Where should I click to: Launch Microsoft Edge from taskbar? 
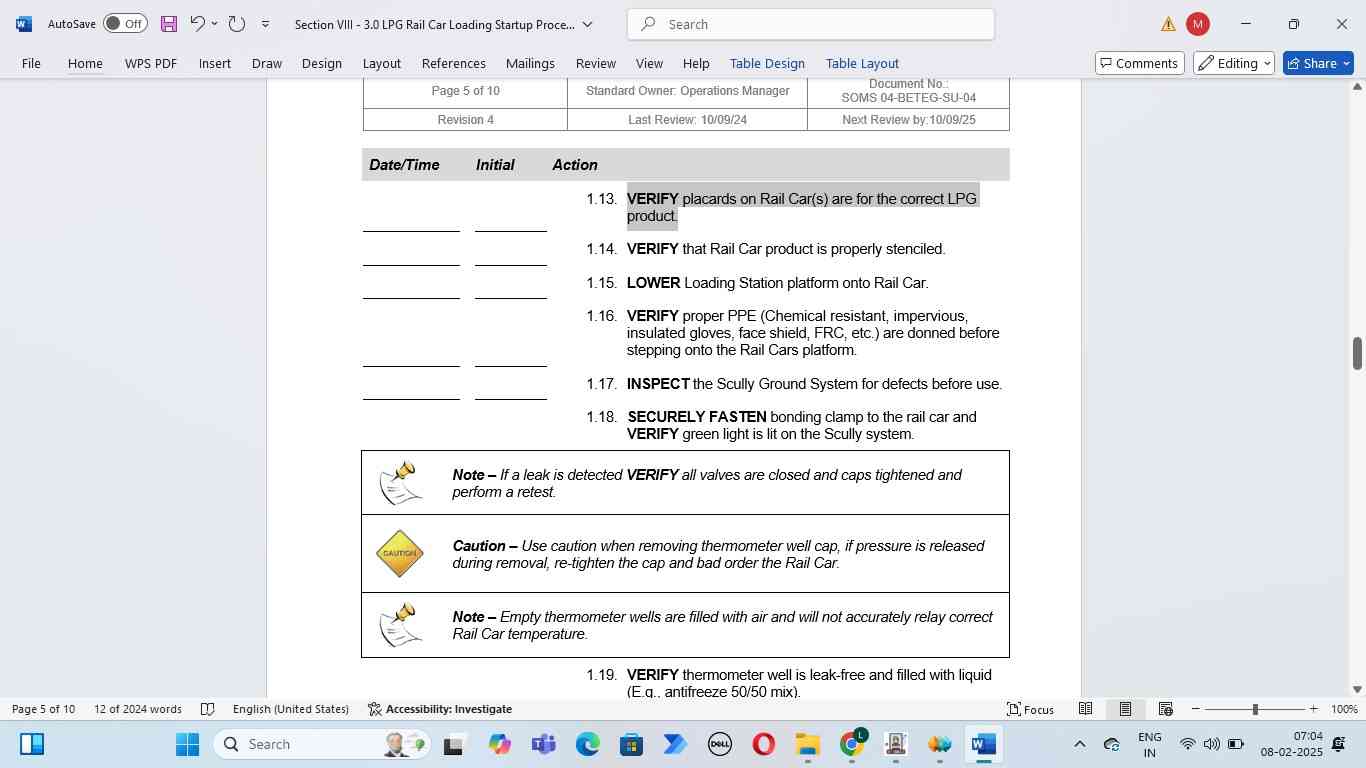coord(587,744)
